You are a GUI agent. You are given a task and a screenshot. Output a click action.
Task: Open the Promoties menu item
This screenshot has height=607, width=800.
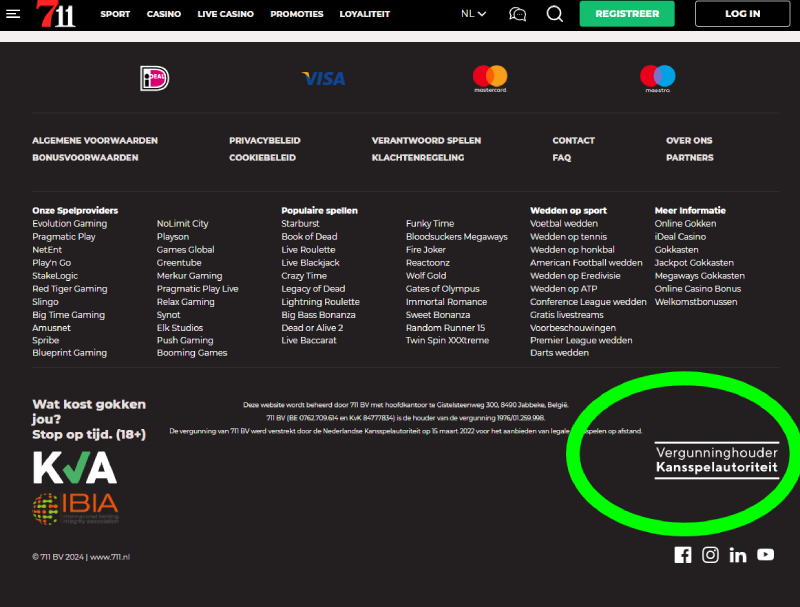click(297, 14)
